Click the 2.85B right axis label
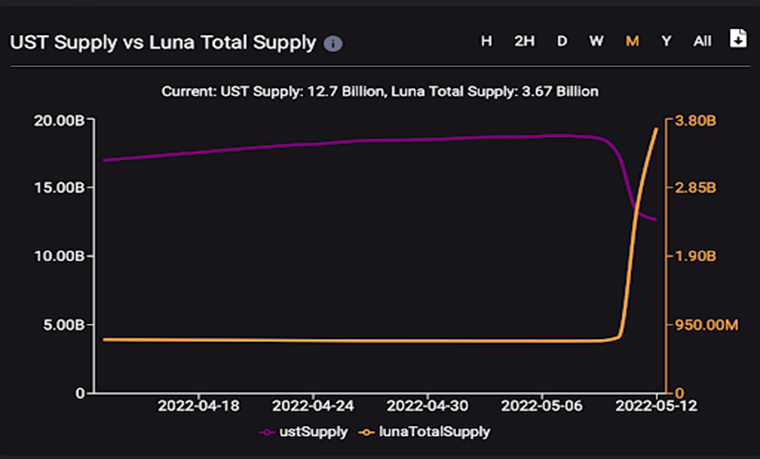The image size is (760, 459). 695,188
